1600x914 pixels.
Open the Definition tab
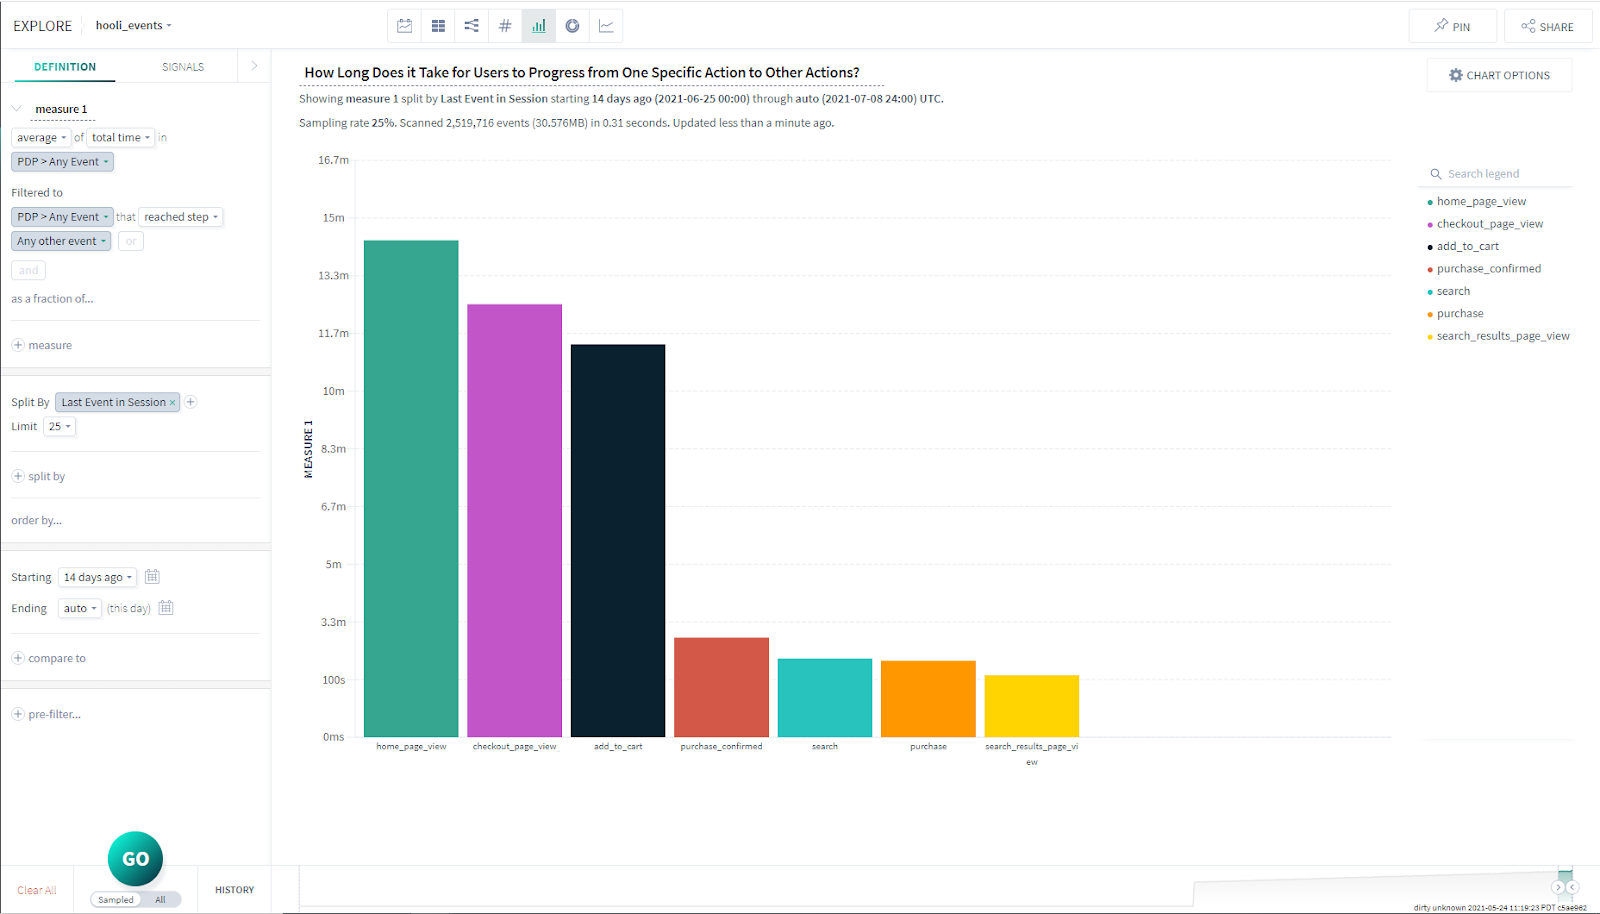click(x=65, y=67)
